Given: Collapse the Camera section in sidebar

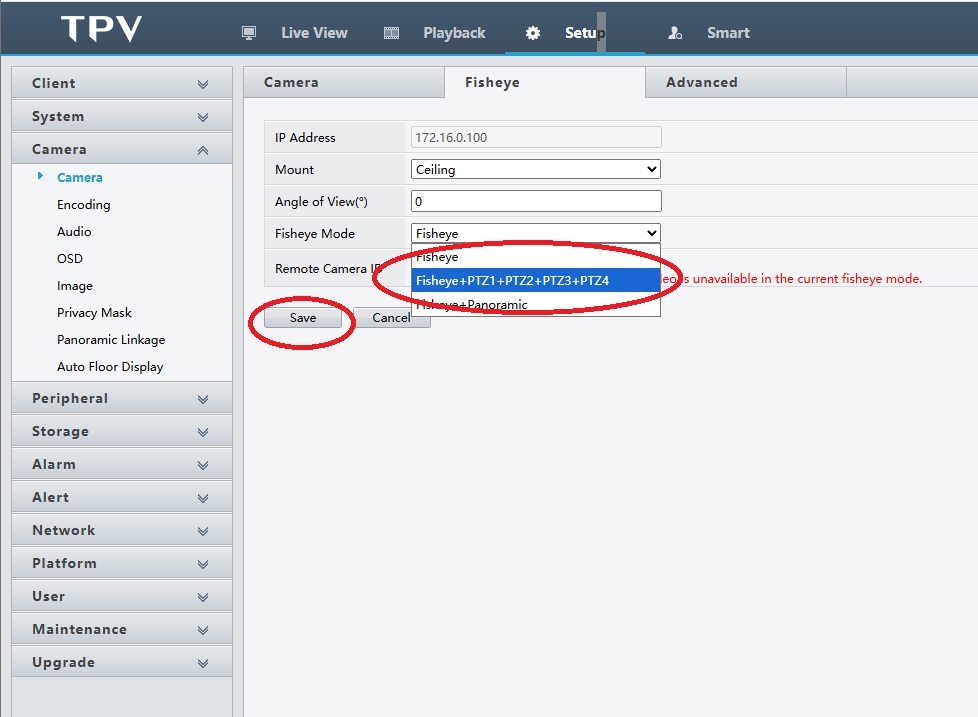Looking at the screenshot, I should point(203,150).
